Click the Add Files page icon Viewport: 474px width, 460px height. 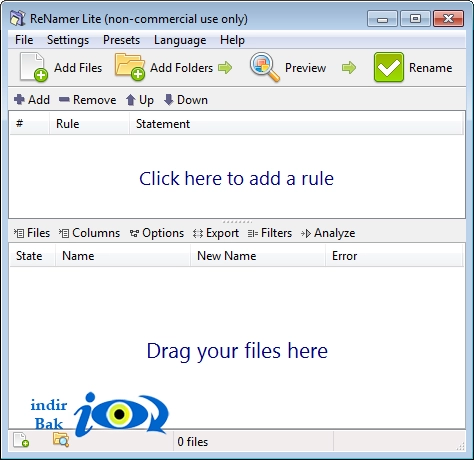coord(34,67)
